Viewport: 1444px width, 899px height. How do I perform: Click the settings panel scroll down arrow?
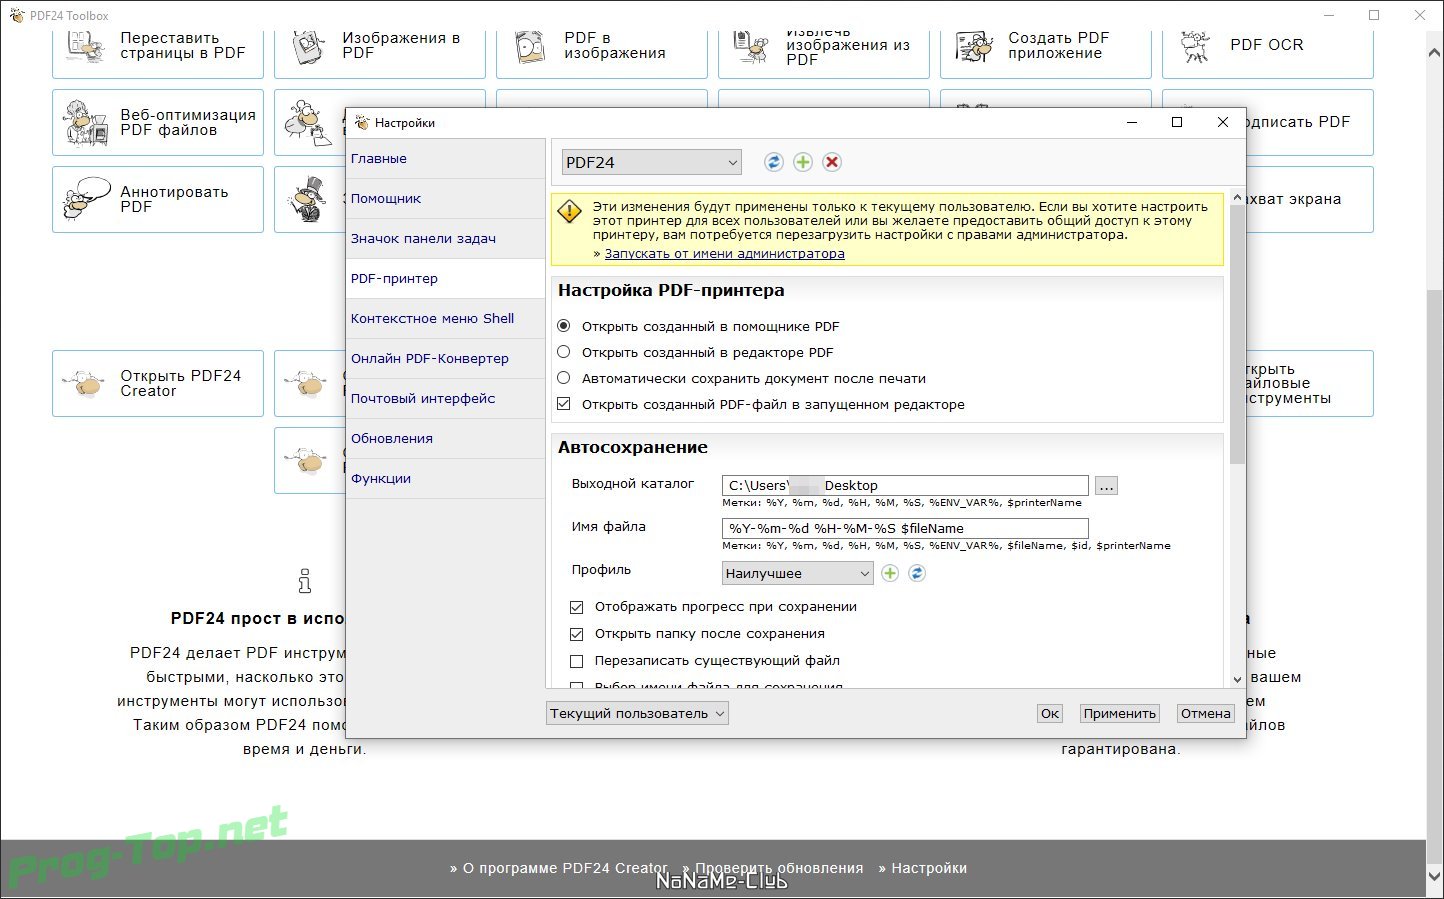click(1237, 679)
